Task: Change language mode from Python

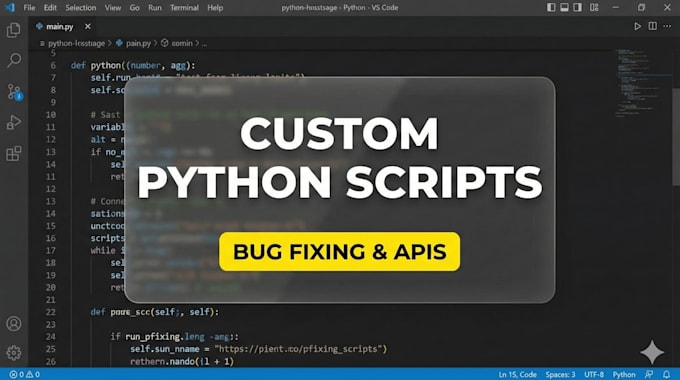Action: pos(624,374)
